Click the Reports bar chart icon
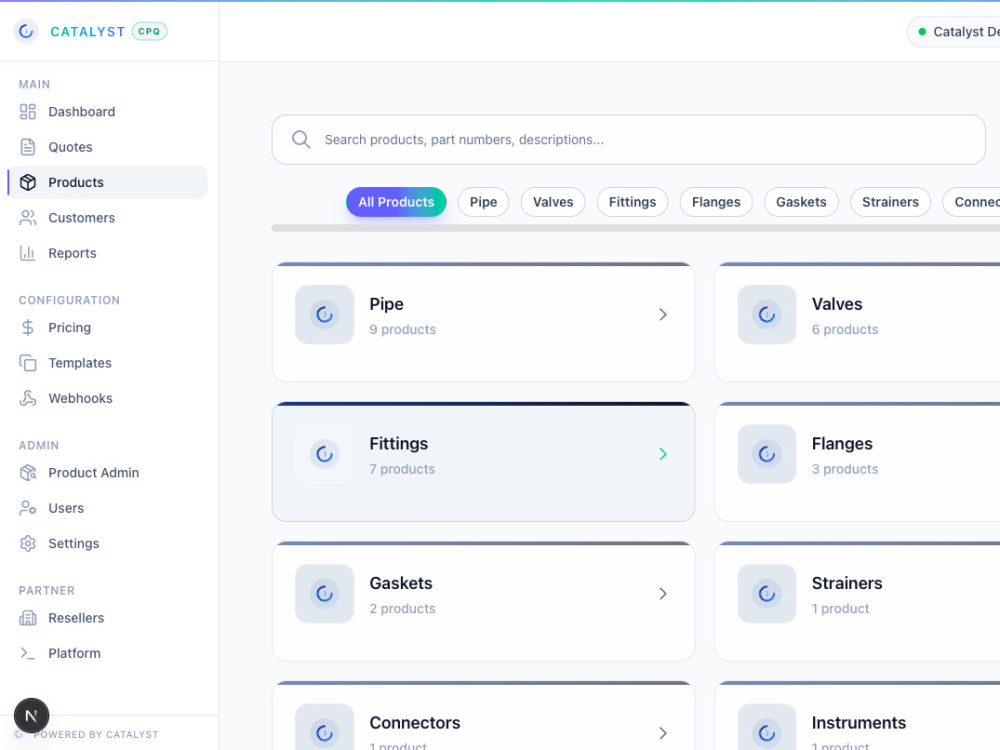The height and width of the screenshot is (750, 1000). coord(27,253)
